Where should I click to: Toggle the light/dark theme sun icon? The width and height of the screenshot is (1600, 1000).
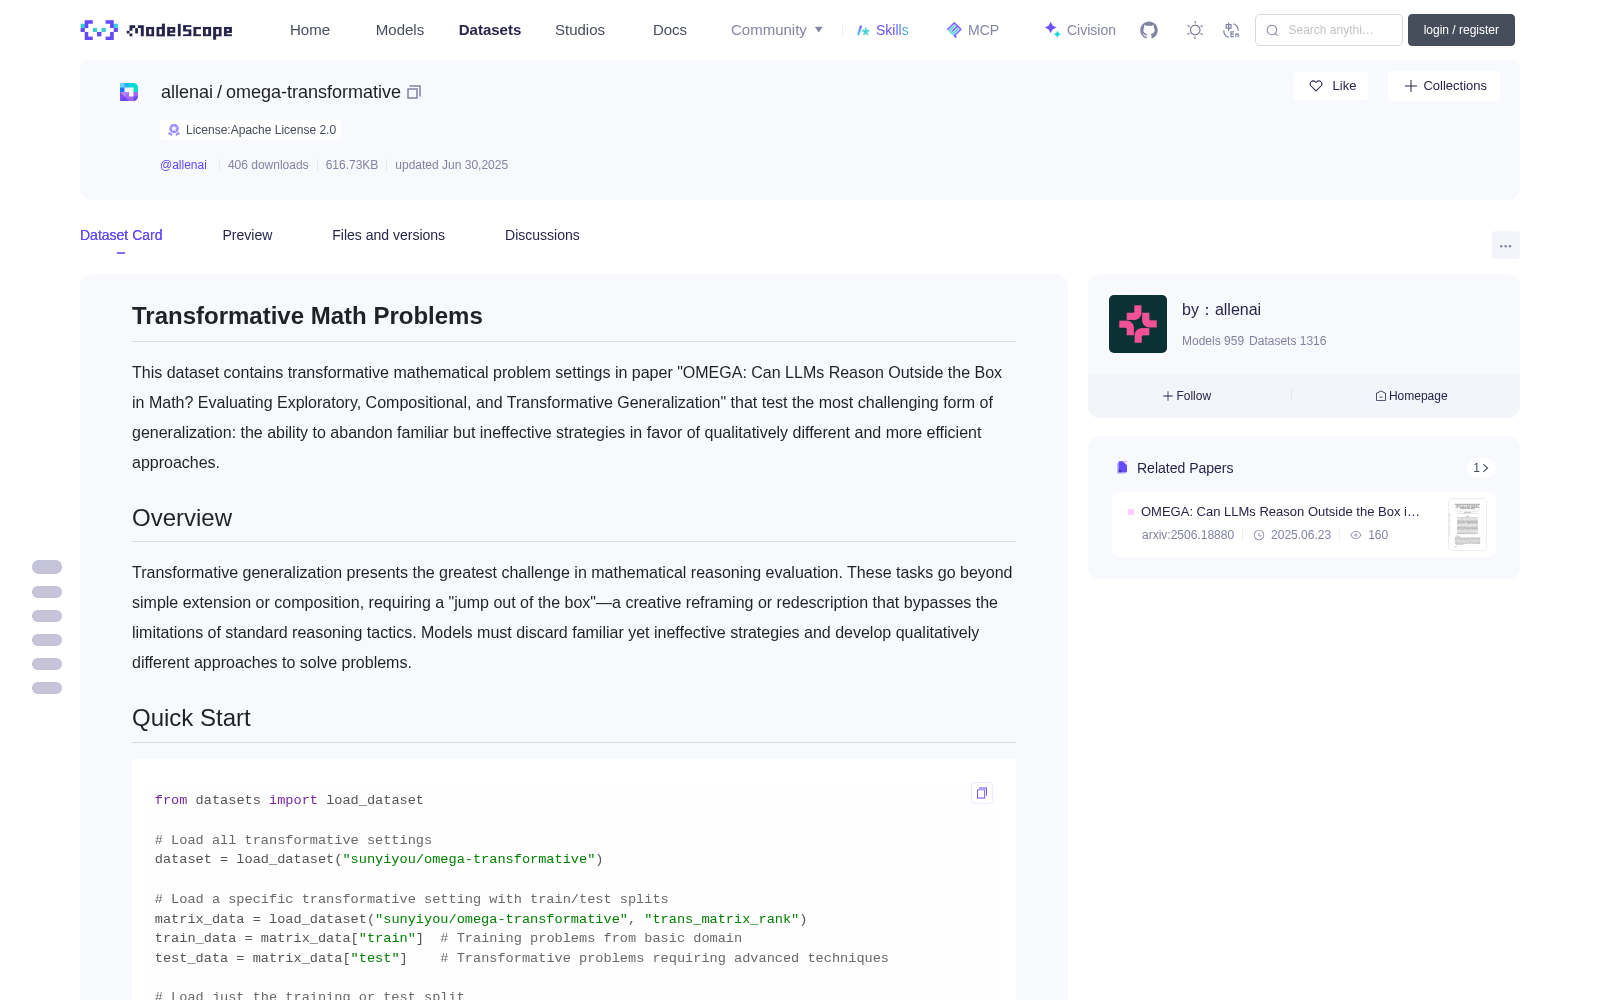click(1195, 30)
